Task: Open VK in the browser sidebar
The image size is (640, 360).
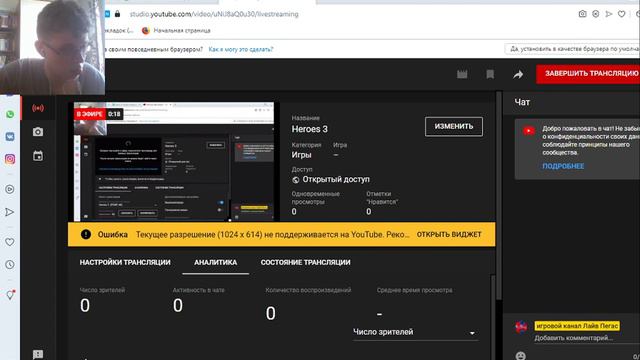Action: tap(10, 136)
